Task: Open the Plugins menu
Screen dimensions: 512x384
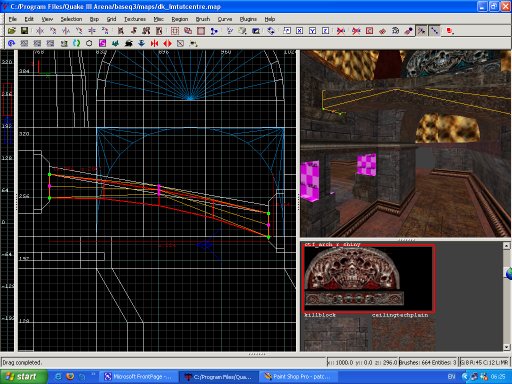Action: coord(248,19)
